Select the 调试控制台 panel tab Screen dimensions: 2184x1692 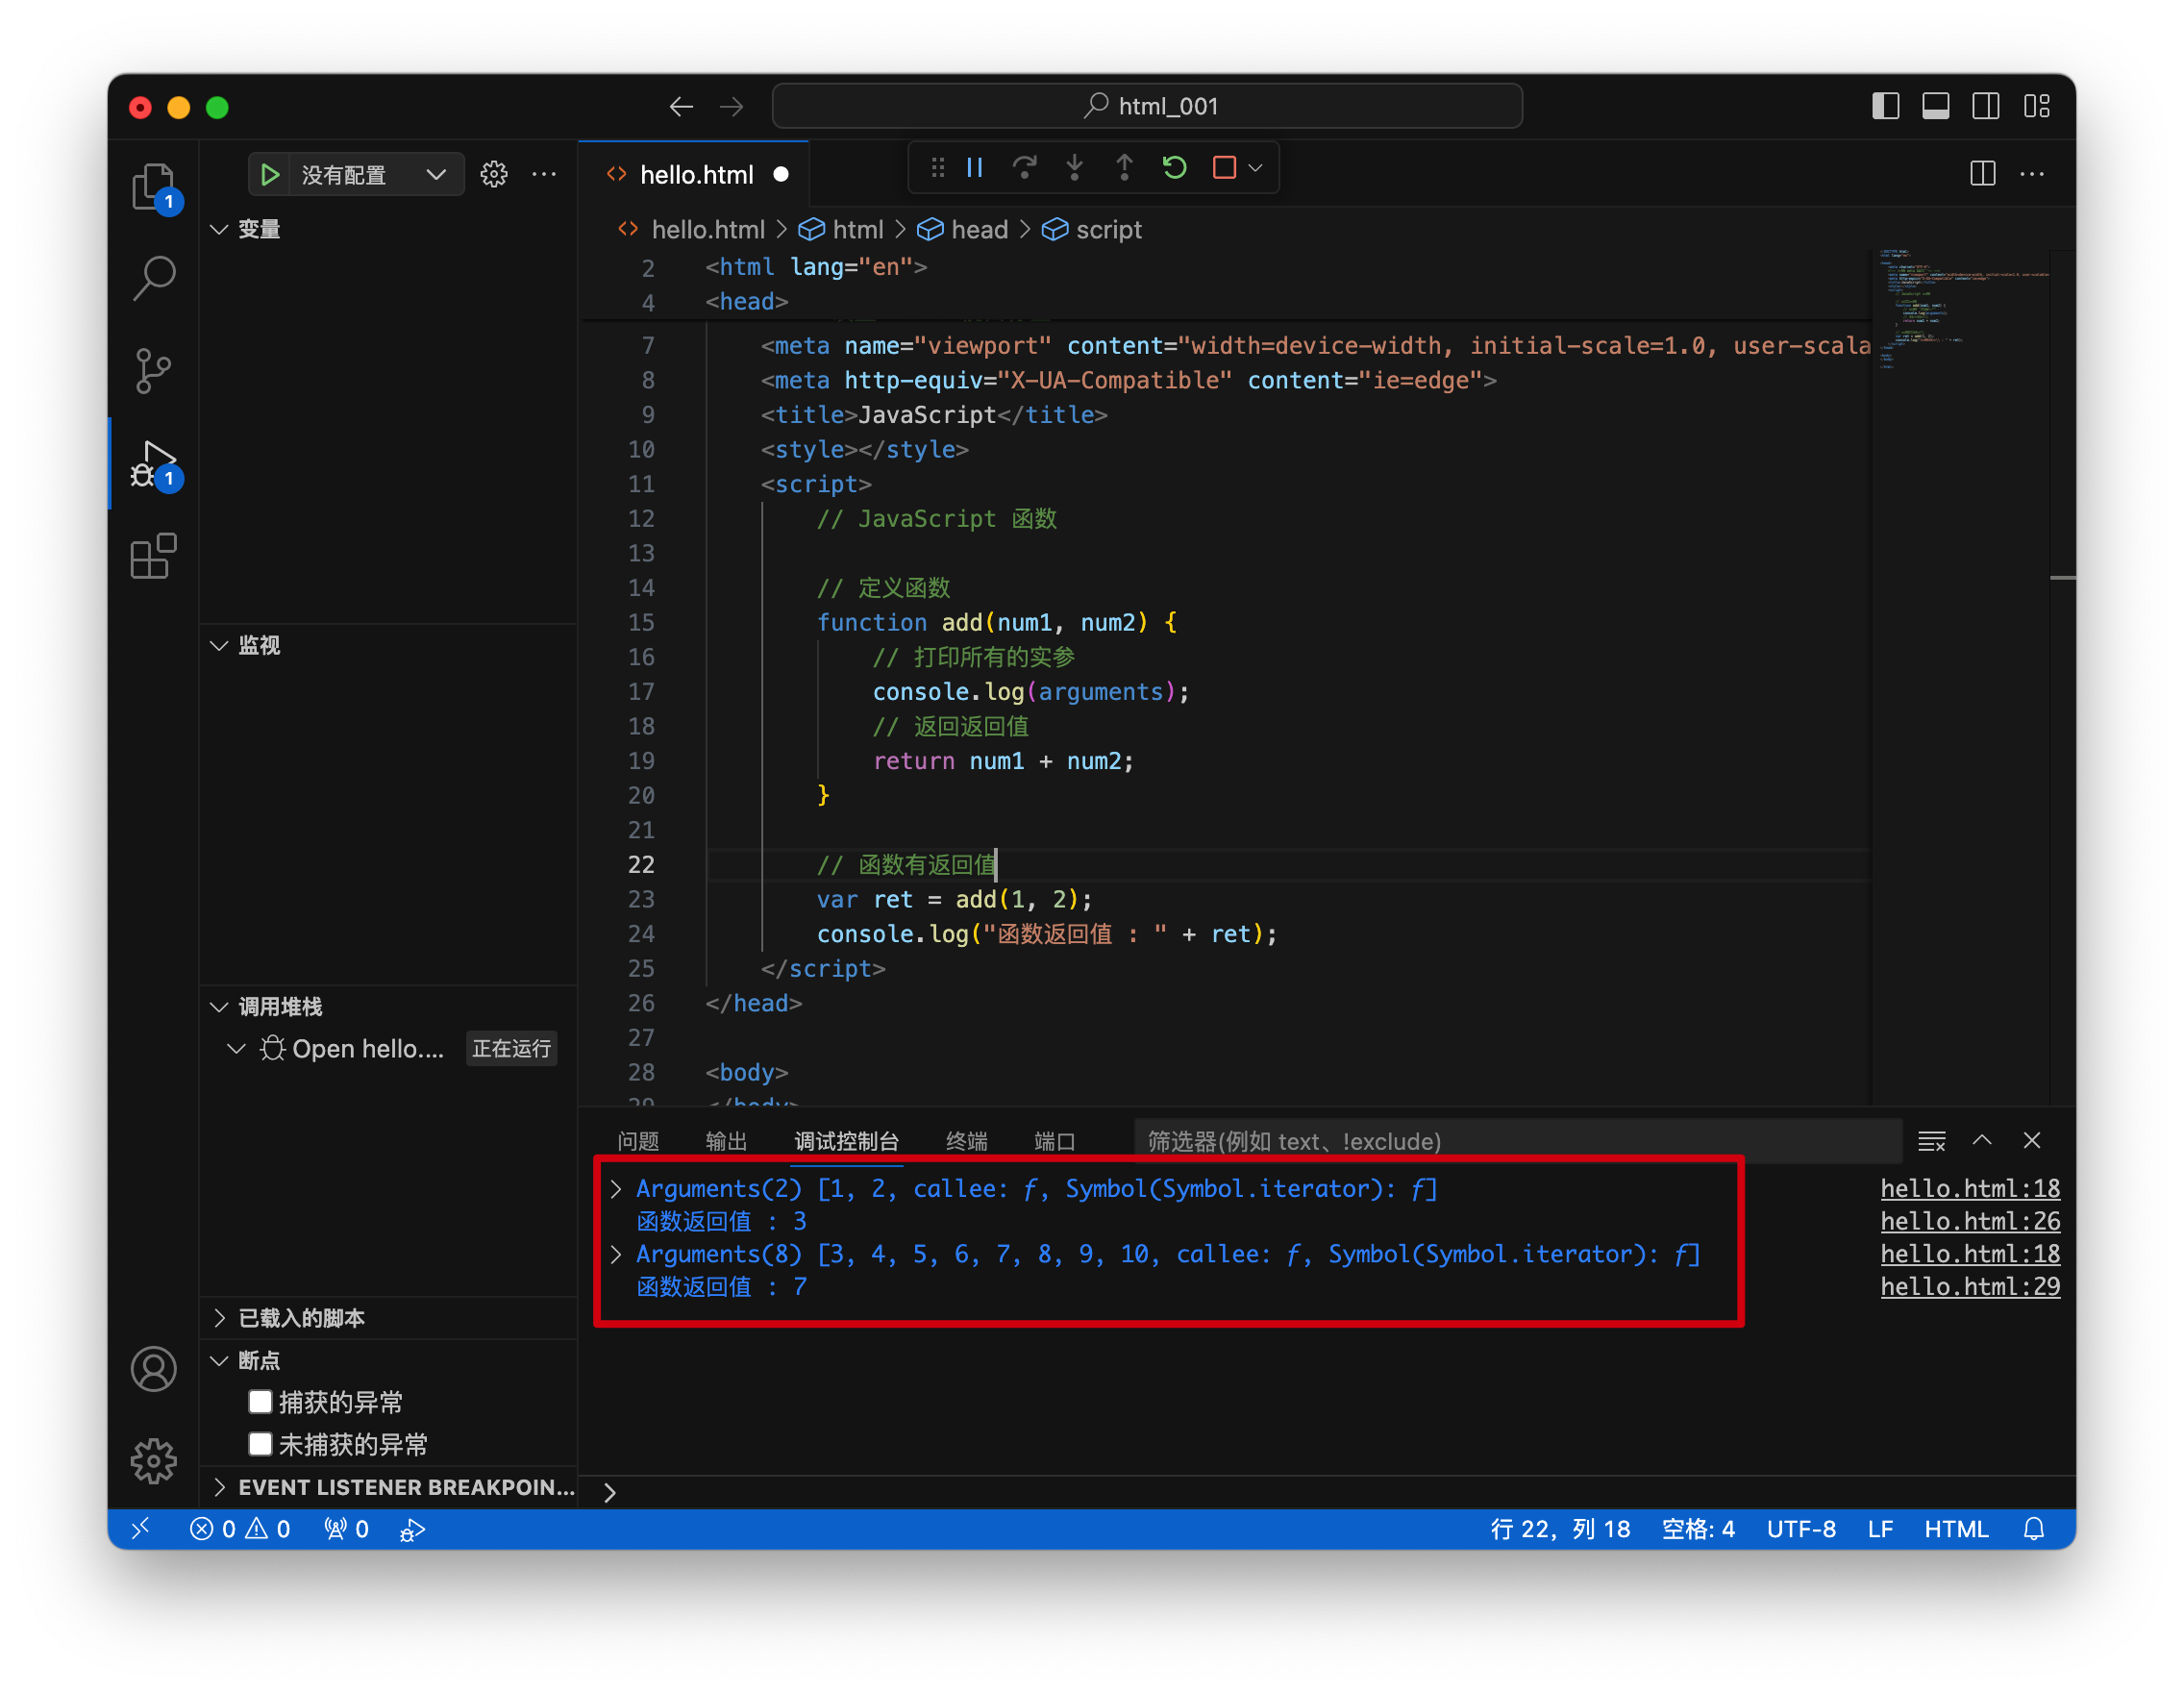pos(846,1141)
